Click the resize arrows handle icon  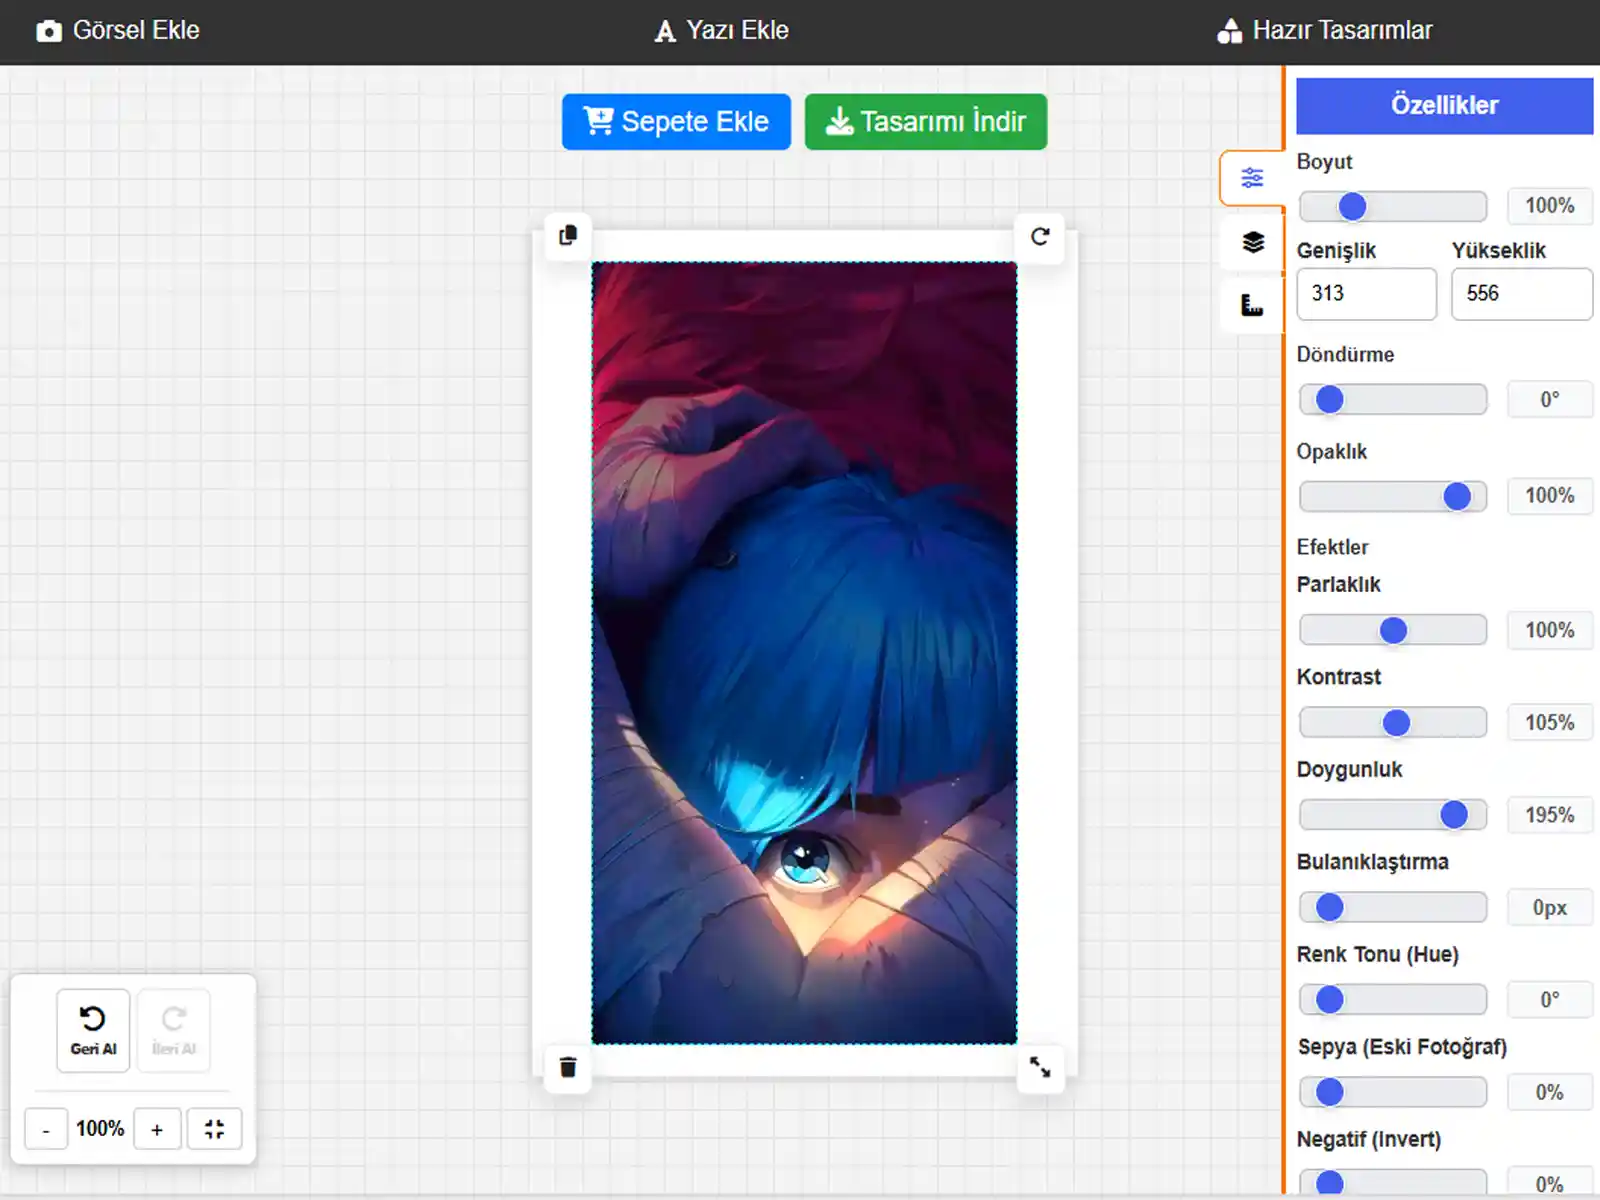click(1040, 1067)
